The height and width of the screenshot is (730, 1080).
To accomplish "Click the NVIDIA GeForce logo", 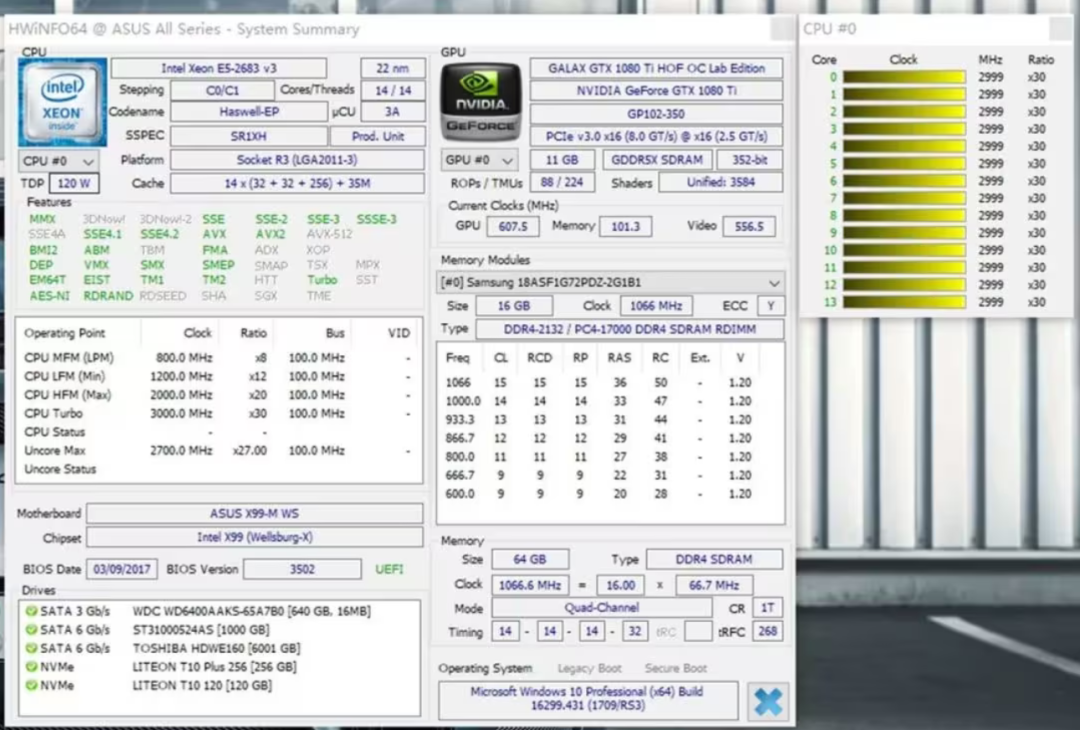I will point(480,100).
